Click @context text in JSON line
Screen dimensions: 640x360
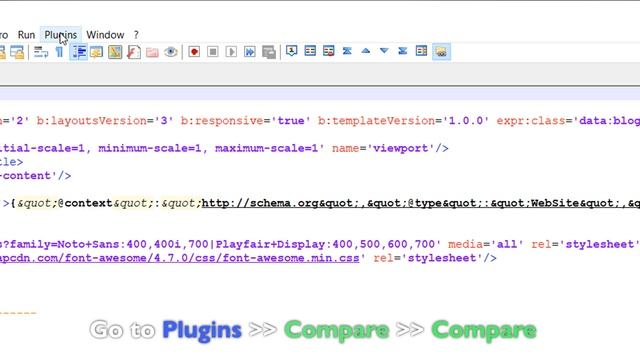[x=85, y=203]
